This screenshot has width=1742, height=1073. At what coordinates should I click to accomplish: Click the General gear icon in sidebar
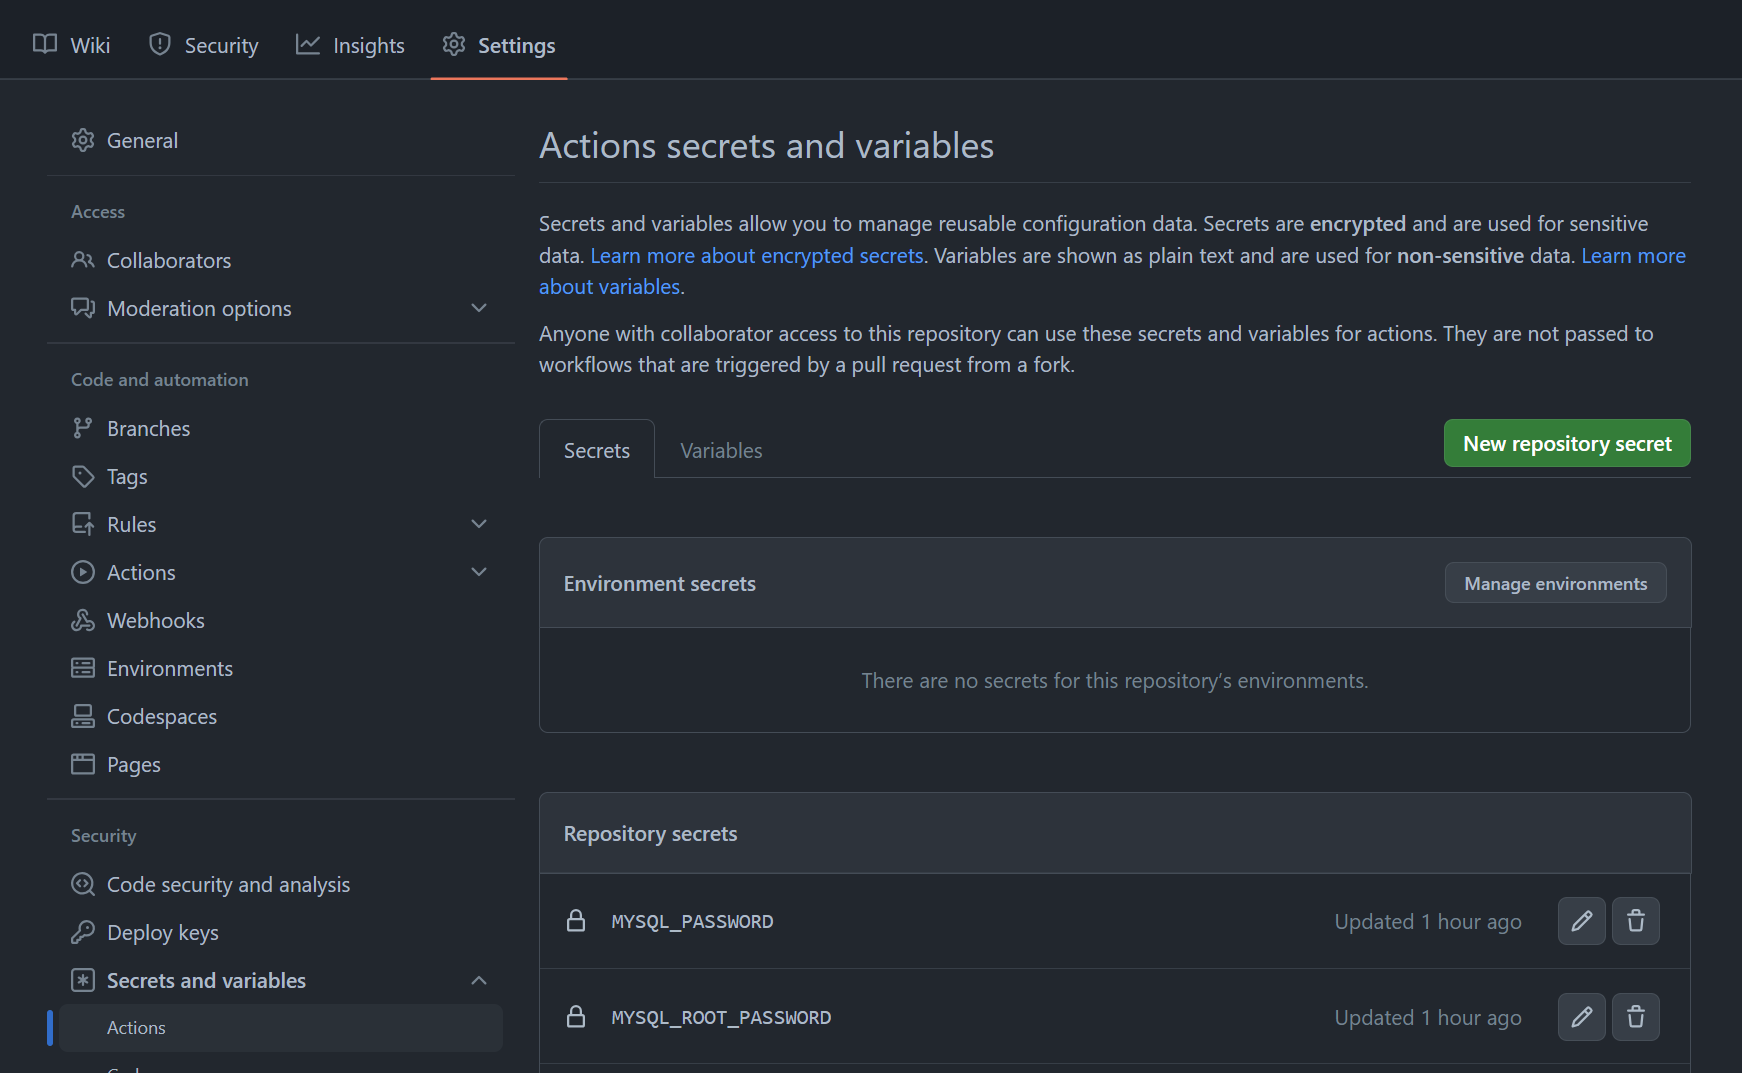[83, 141]
